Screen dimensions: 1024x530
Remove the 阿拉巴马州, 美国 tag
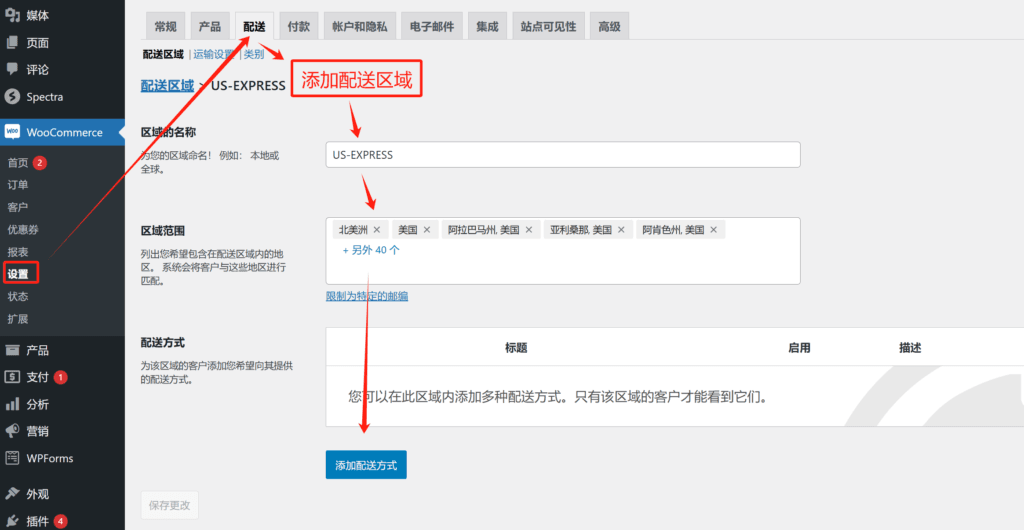point(529,230)
